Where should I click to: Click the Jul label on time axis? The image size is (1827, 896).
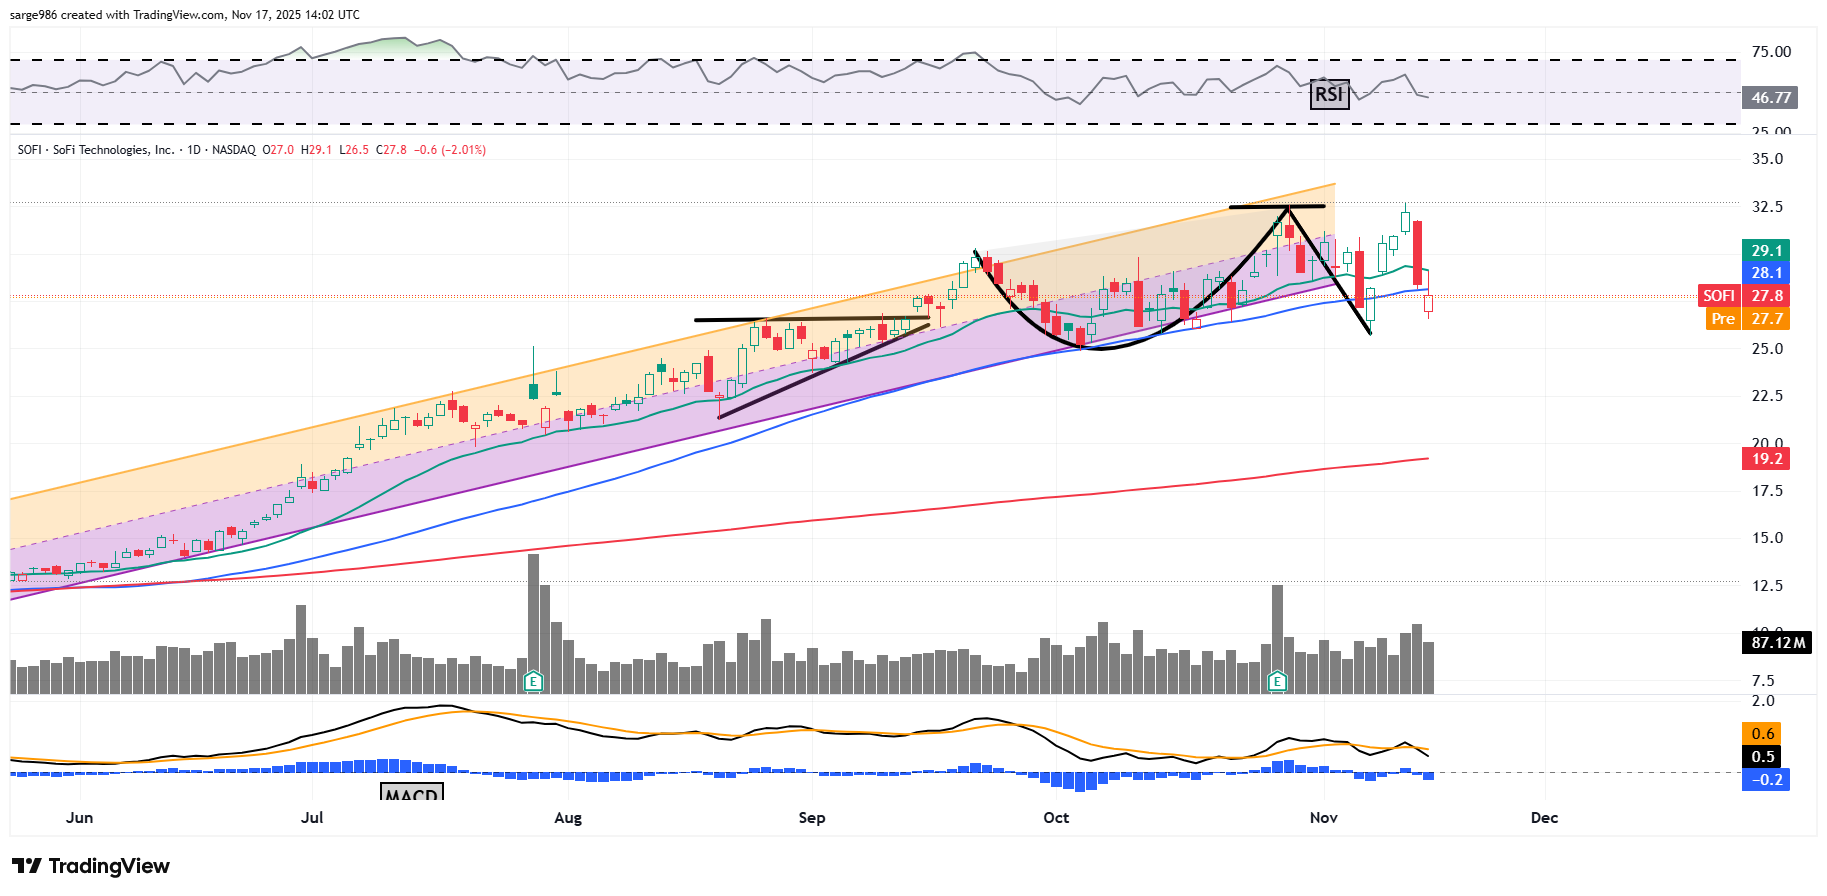pos(312,818)
